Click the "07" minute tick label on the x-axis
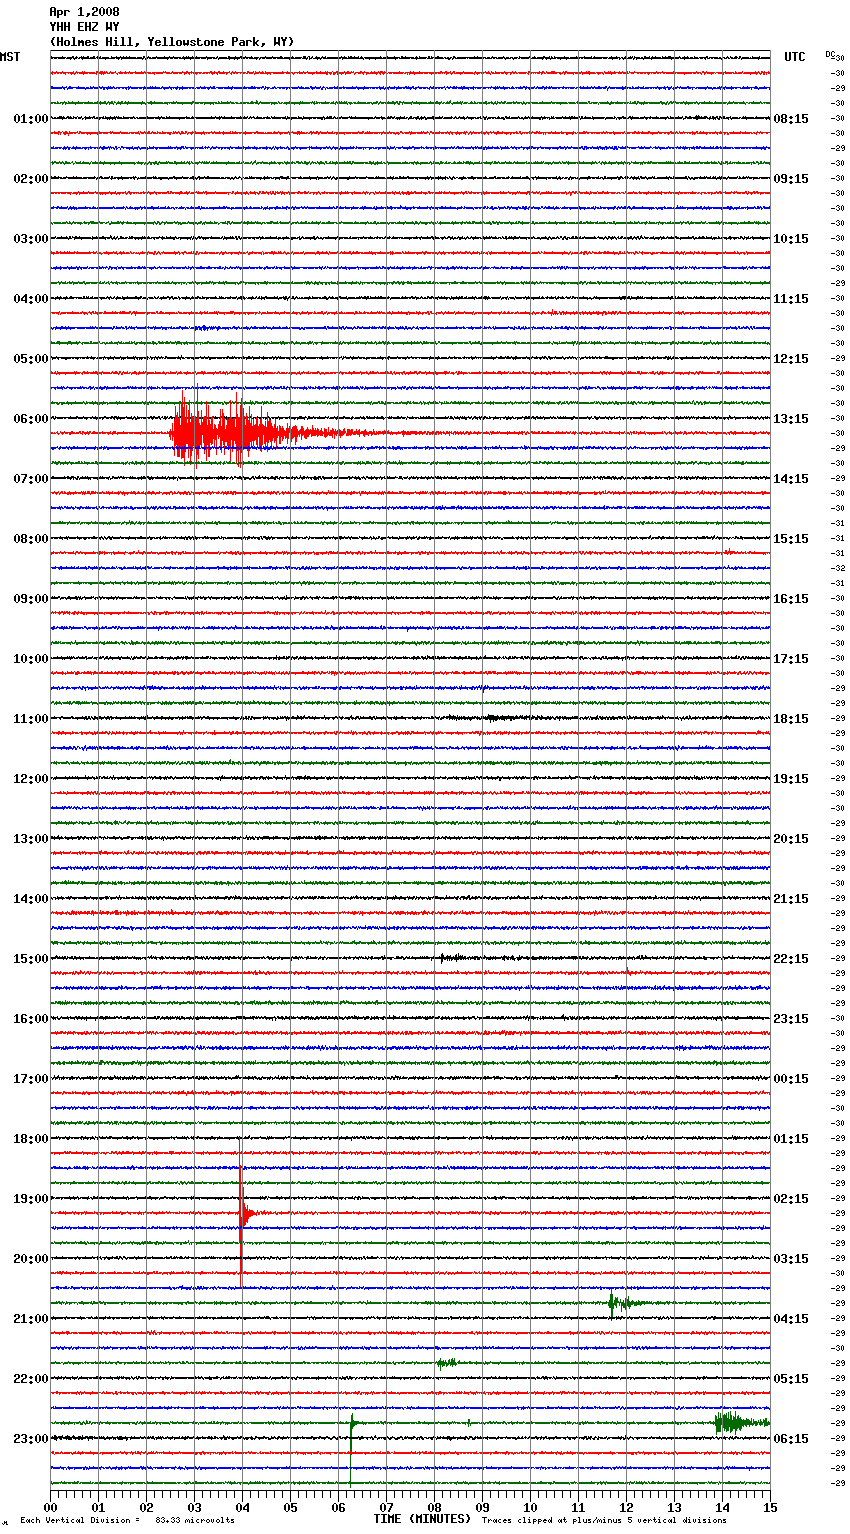Screen dimensions: 850x1534 [x=386, y=1507]
